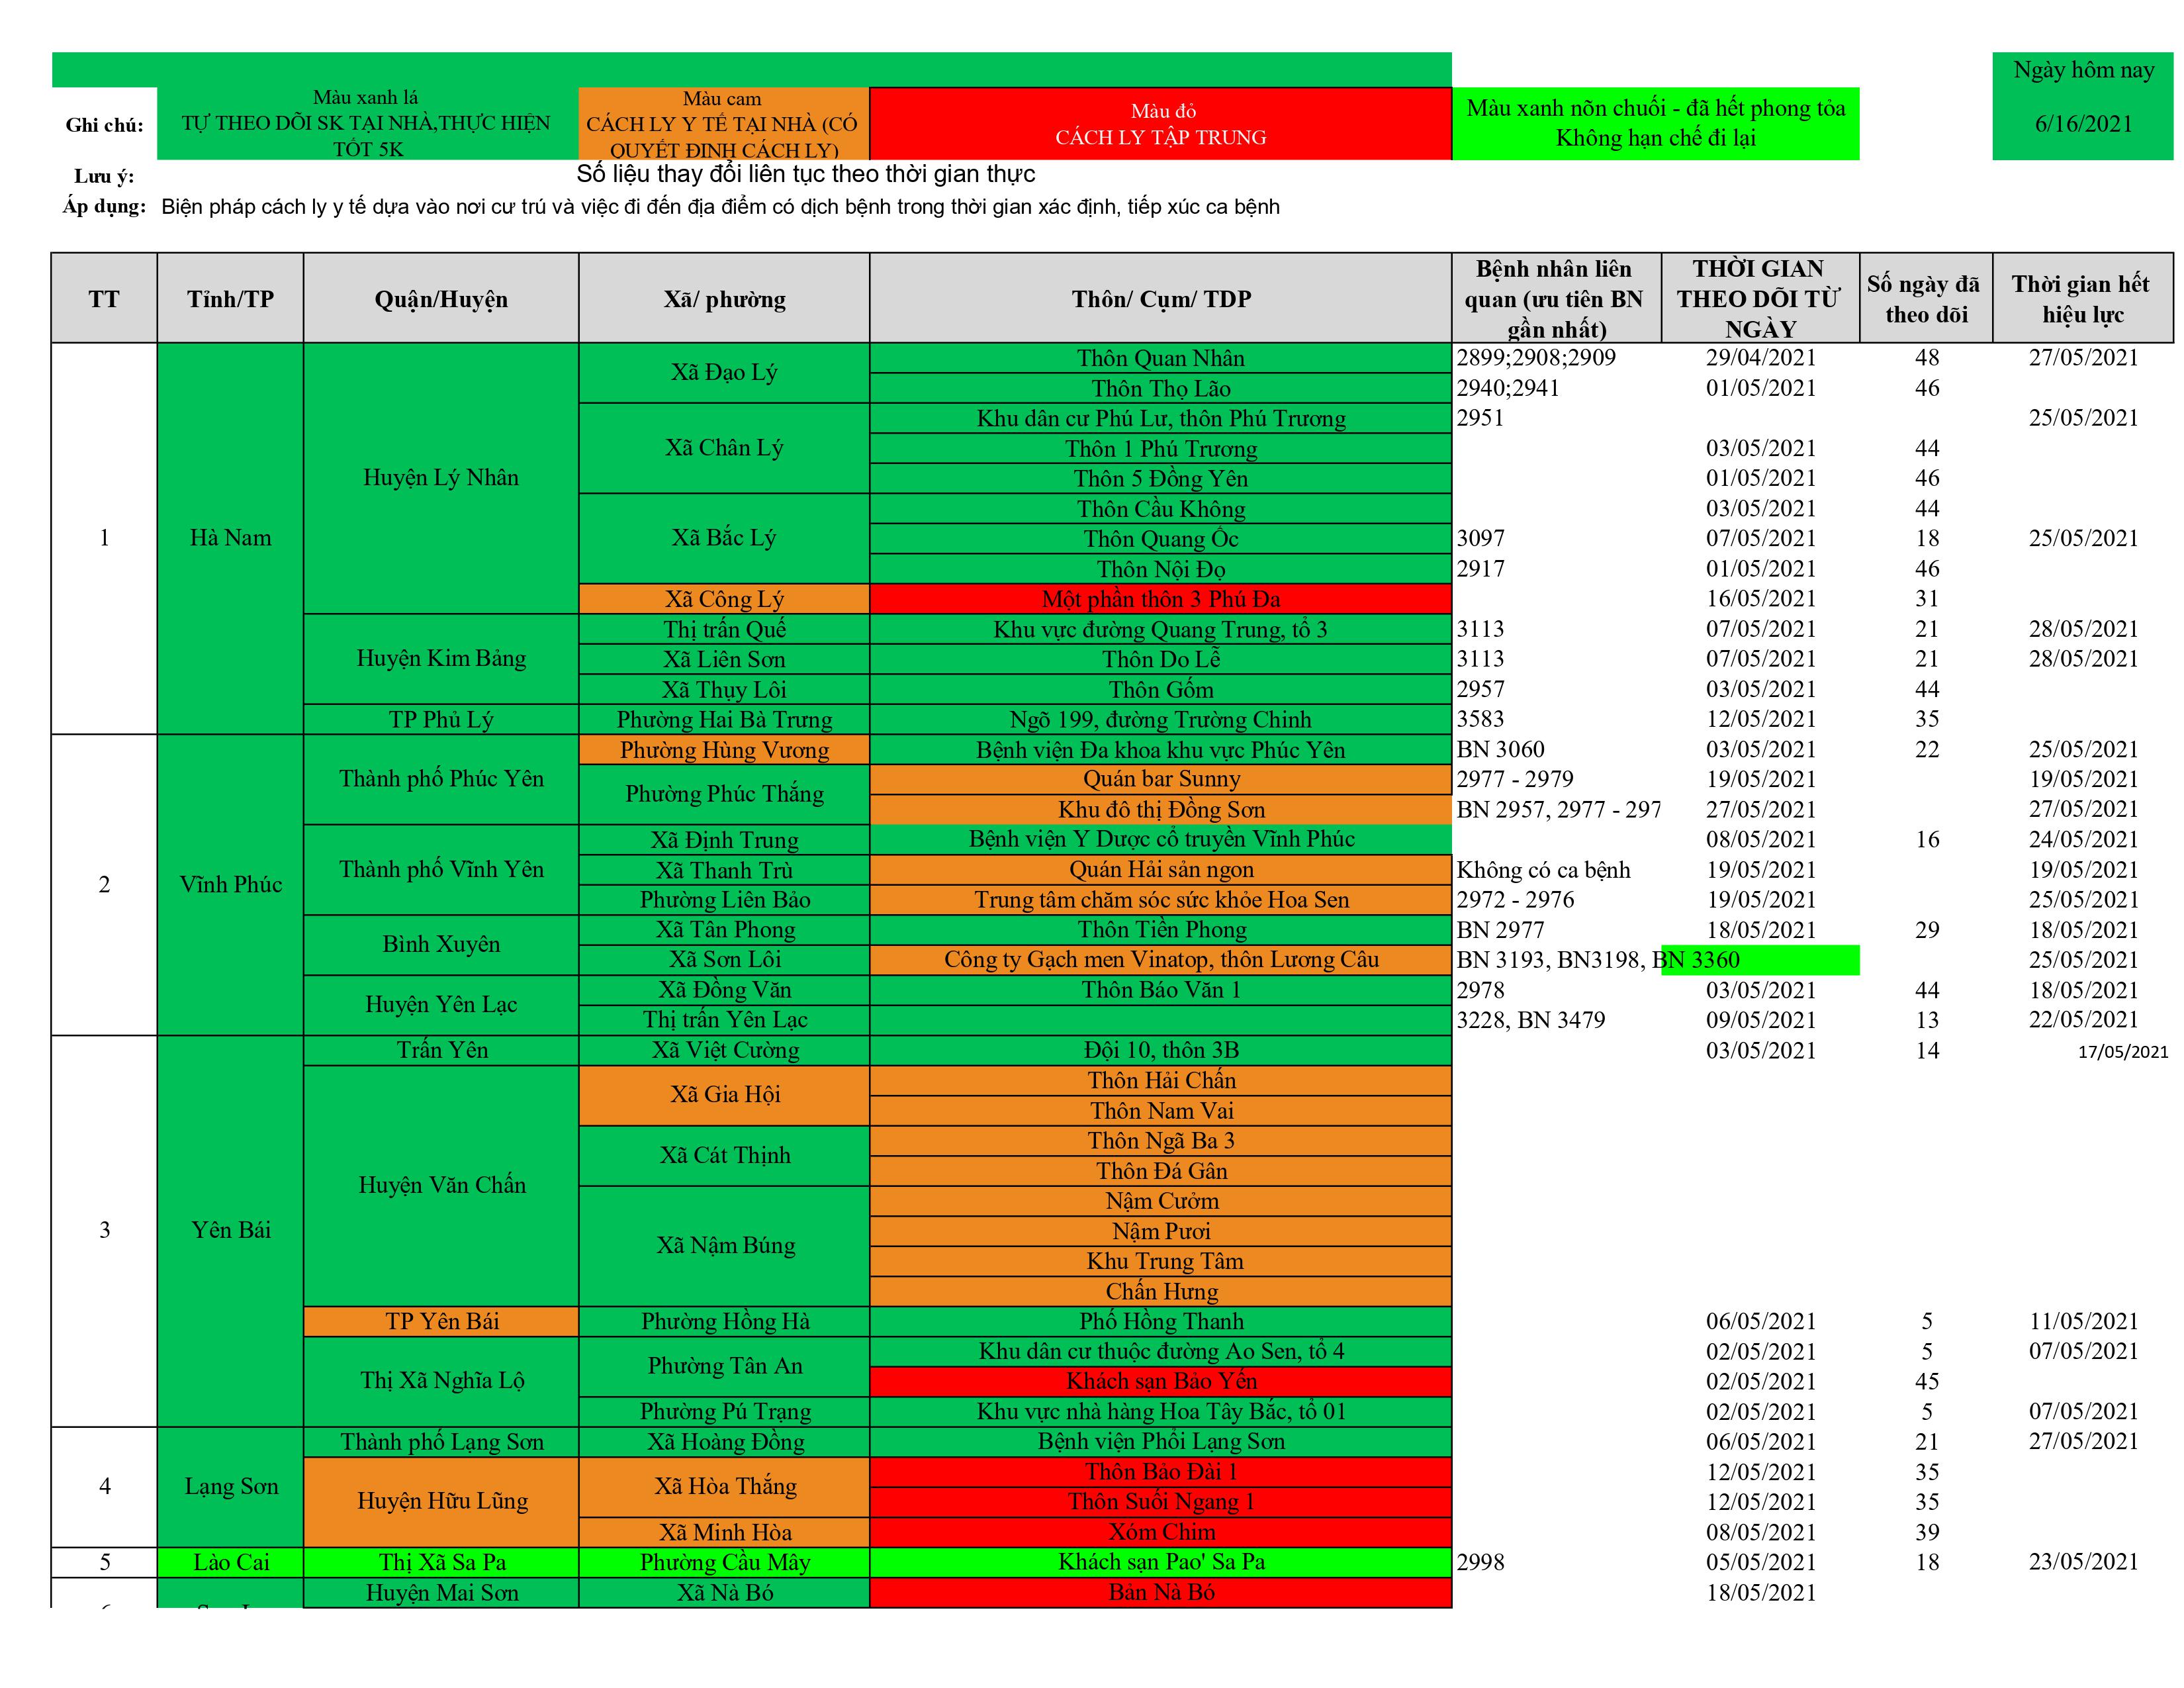Click the Số ngày đã theo dõi header
Image resolution: width=2184 pixels, height=1688 pixels.
(x=1926, y=299)
